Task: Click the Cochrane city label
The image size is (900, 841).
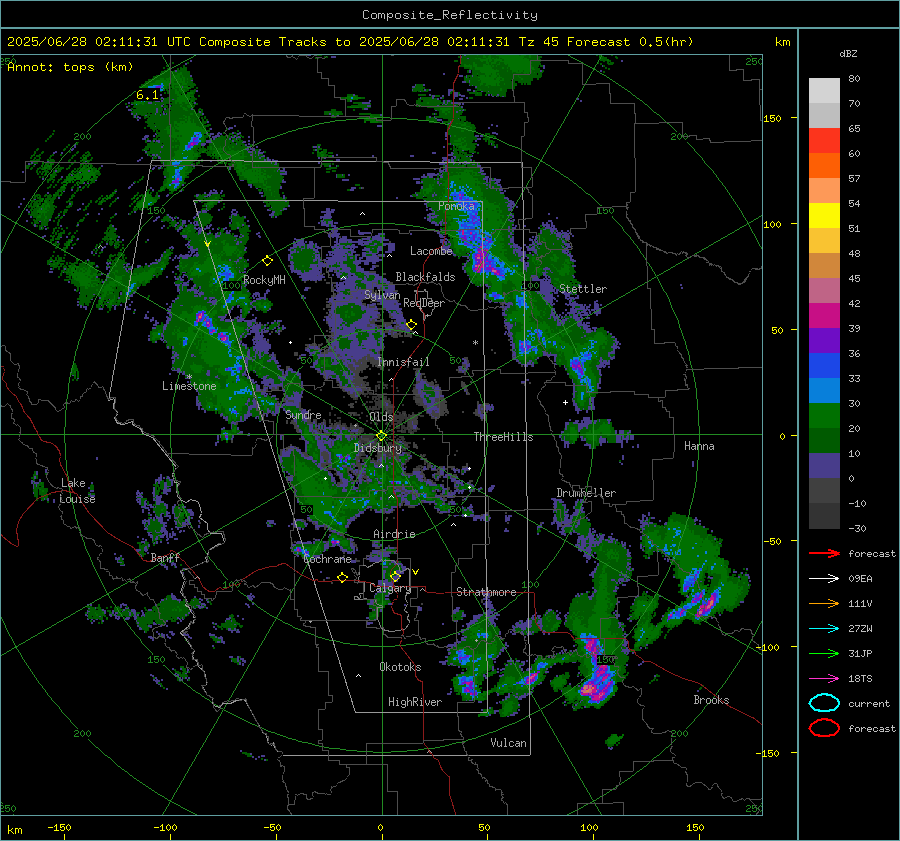Action: [x=327, y=559]
